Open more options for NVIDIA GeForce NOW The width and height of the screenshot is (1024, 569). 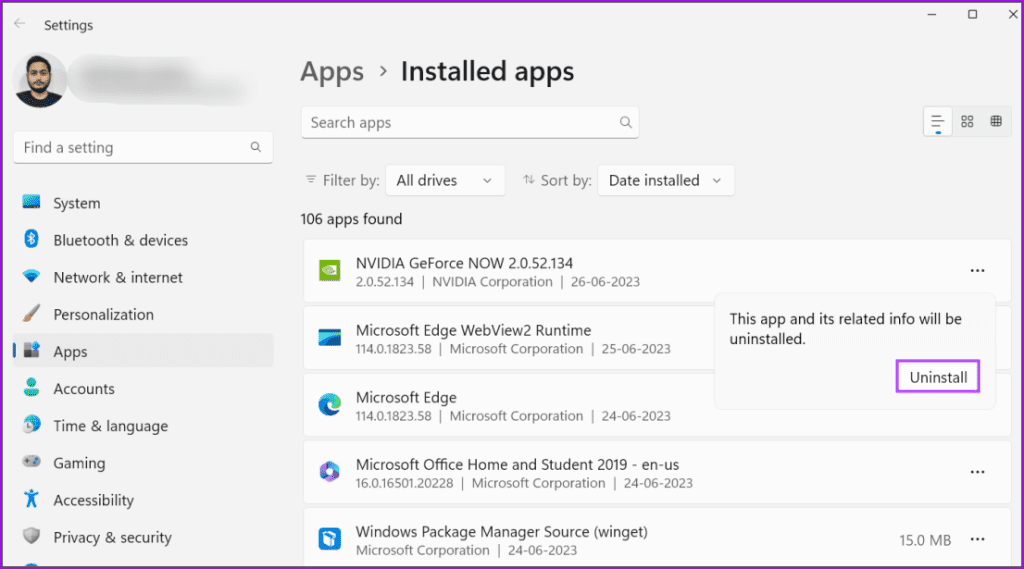click(x=977, y=270)
